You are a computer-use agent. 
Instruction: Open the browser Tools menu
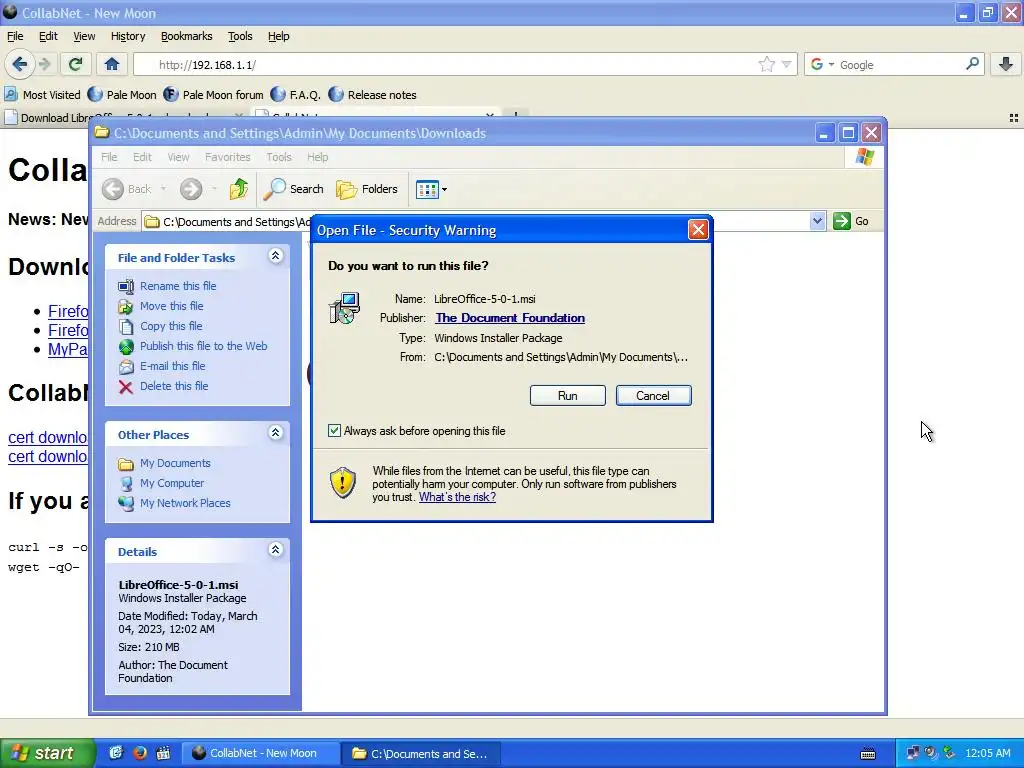[240, 36]
